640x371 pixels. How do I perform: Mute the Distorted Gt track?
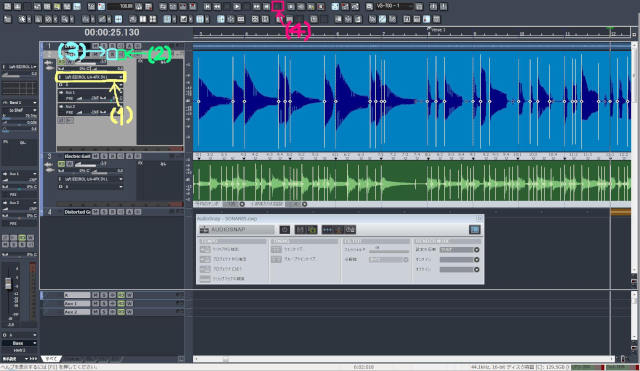(x=96, y=212)
